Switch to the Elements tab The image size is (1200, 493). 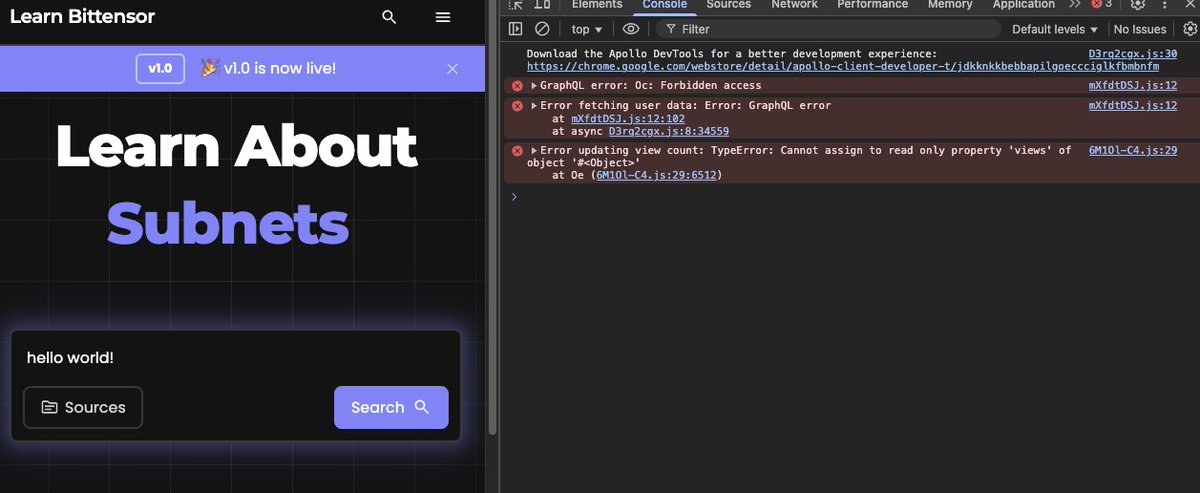(597, 5)
